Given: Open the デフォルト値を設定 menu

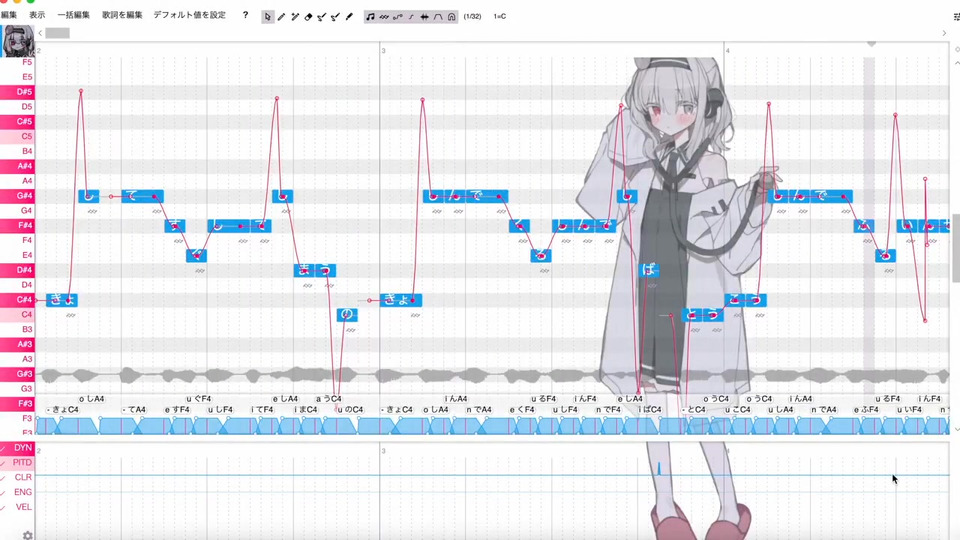Looking at the screenshot, I should point(189,15).
